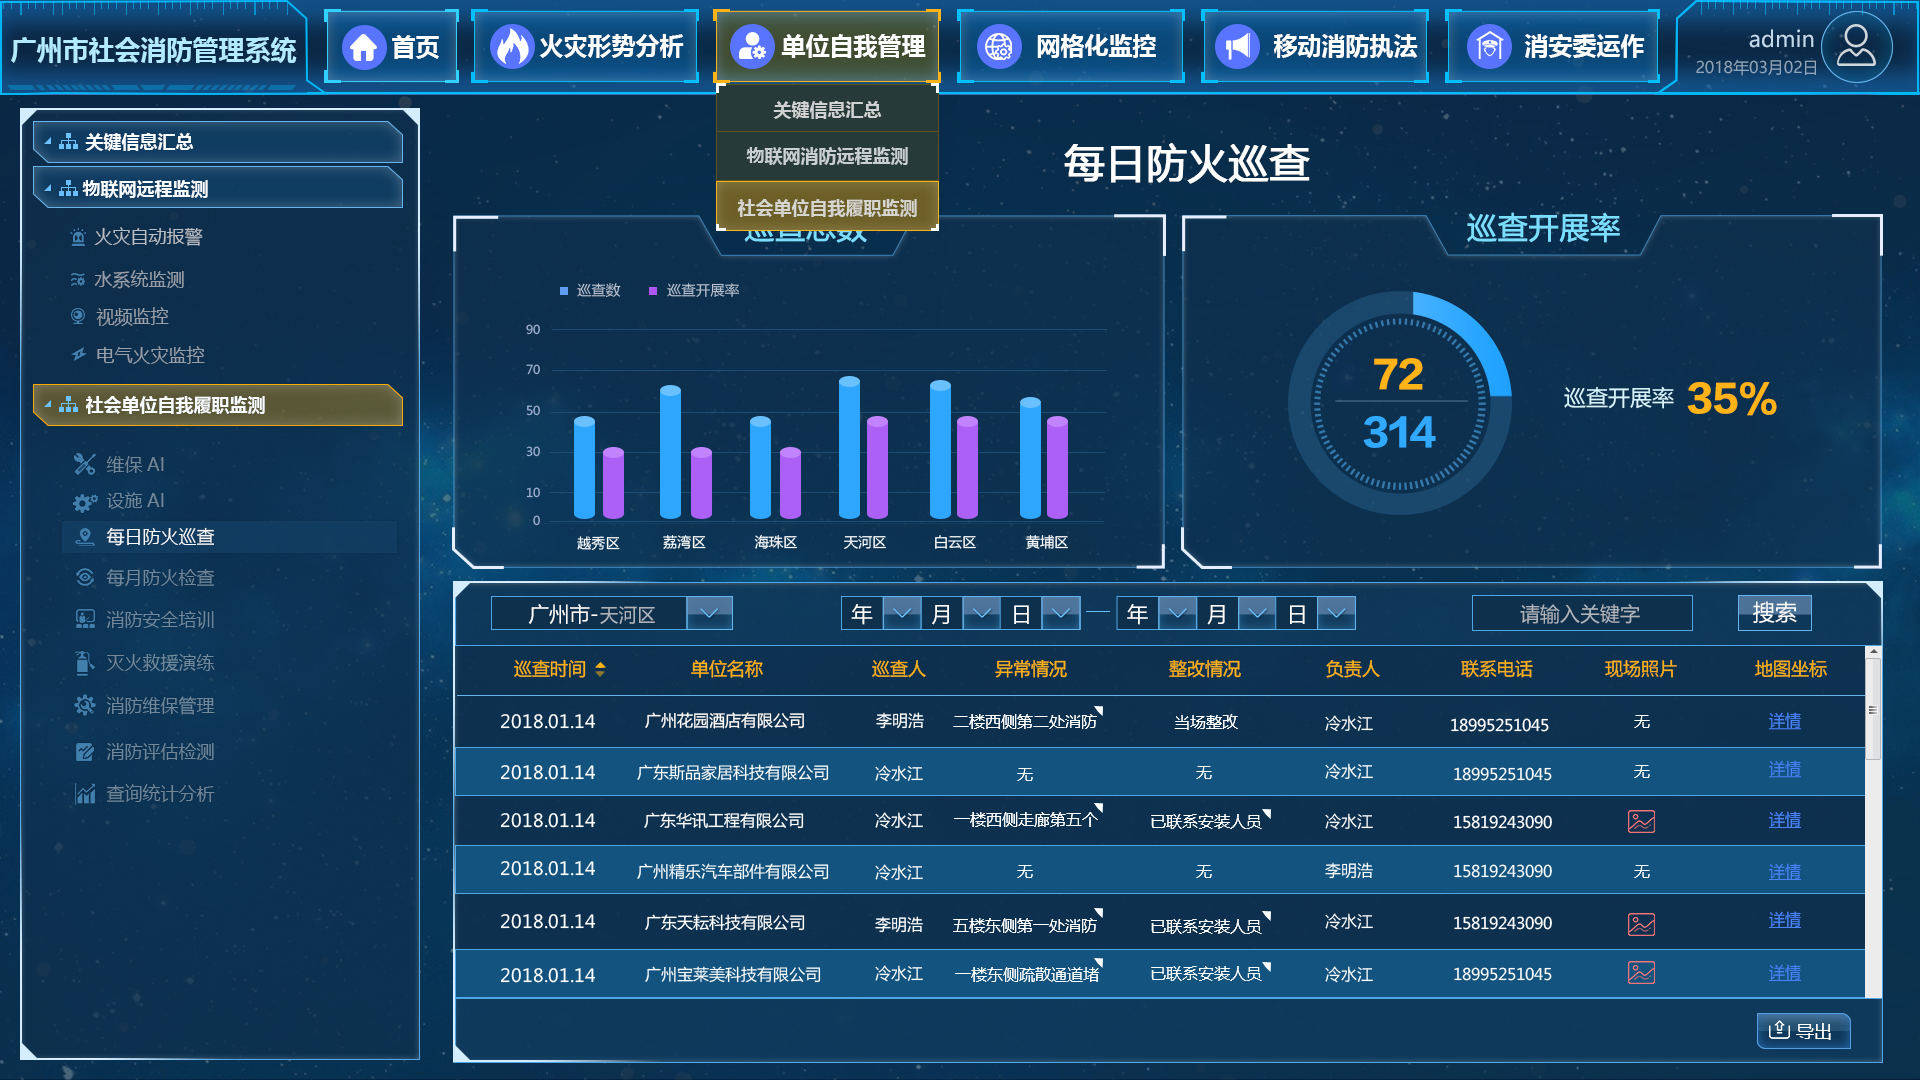The width and height of the screenshot is (1920, 1080).
Task: Select 社会单位自我履职监测 menu entry
Action: coord(827,207)
